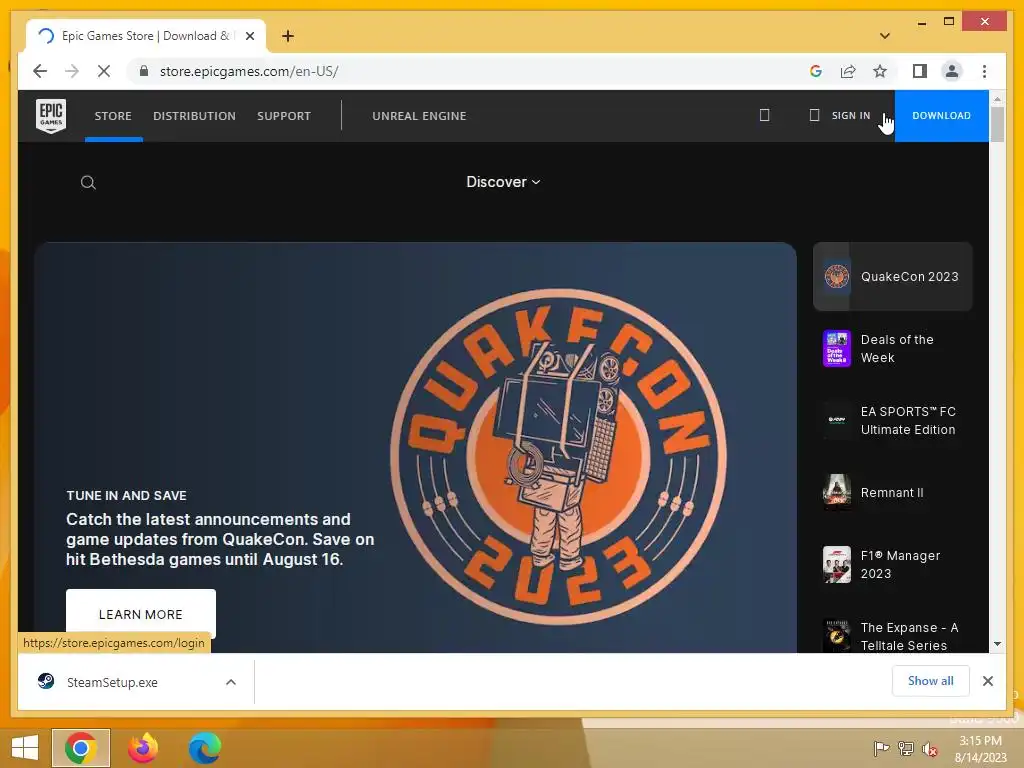This screenshot has height=768, width=1024.
Task: Click the muted volume tray icon
Action: (x=930, y=748)
